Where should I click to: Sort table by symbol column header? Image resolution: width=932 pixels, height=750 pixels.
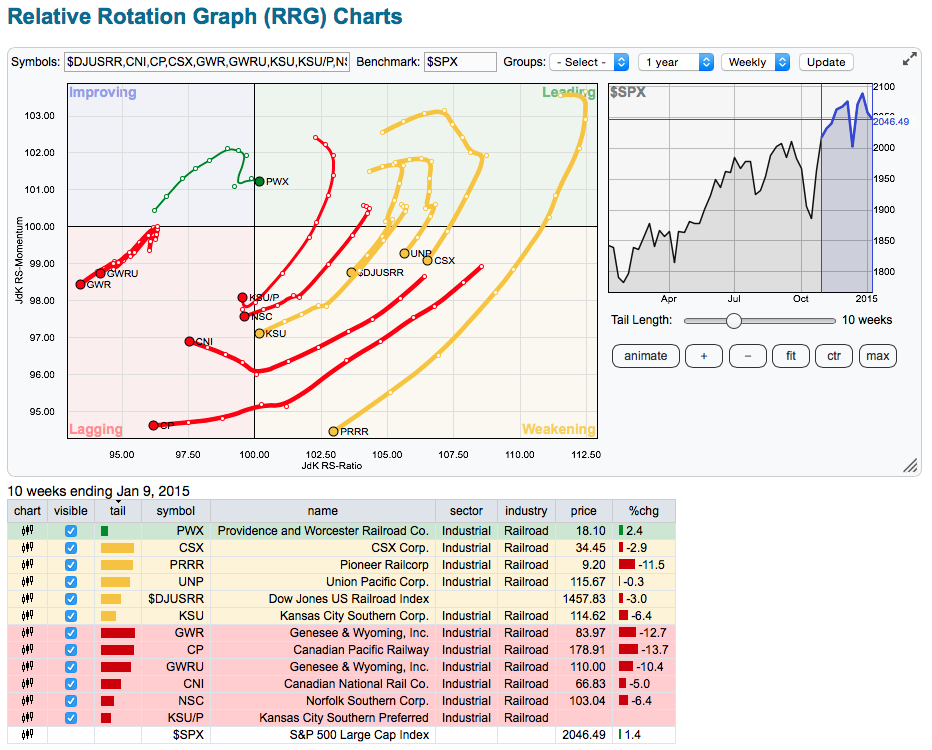coord(175,510)
